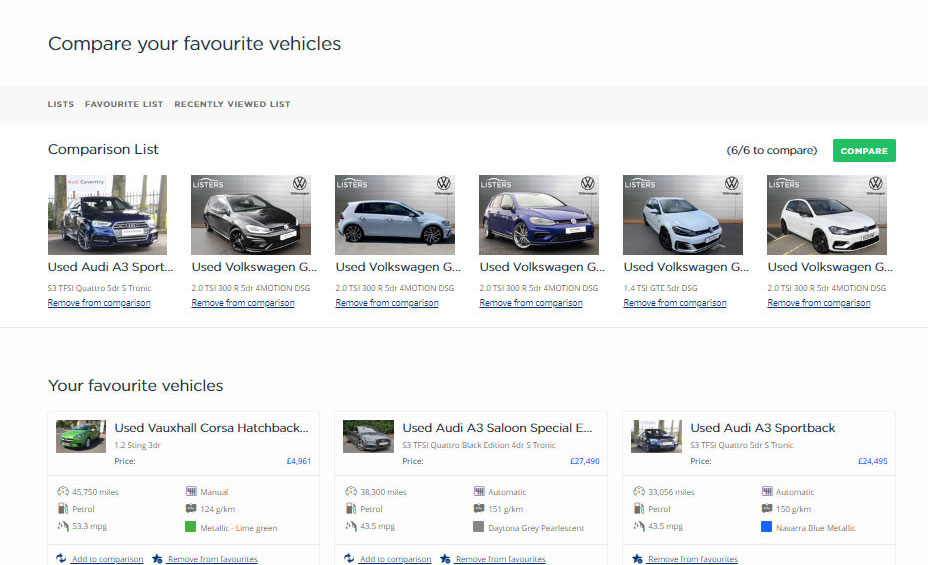The height and width of the screenshot is (565, 928).
Task: Click the gearbox icon beside Manual
Action: point(191,491)
